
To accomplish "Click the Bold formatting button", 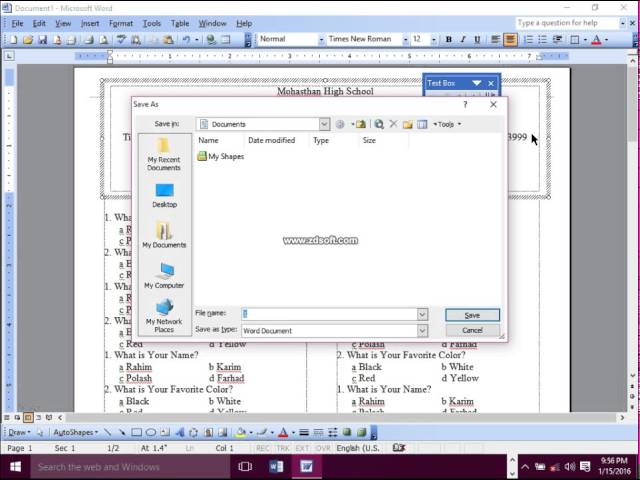I will coord(449,40).
